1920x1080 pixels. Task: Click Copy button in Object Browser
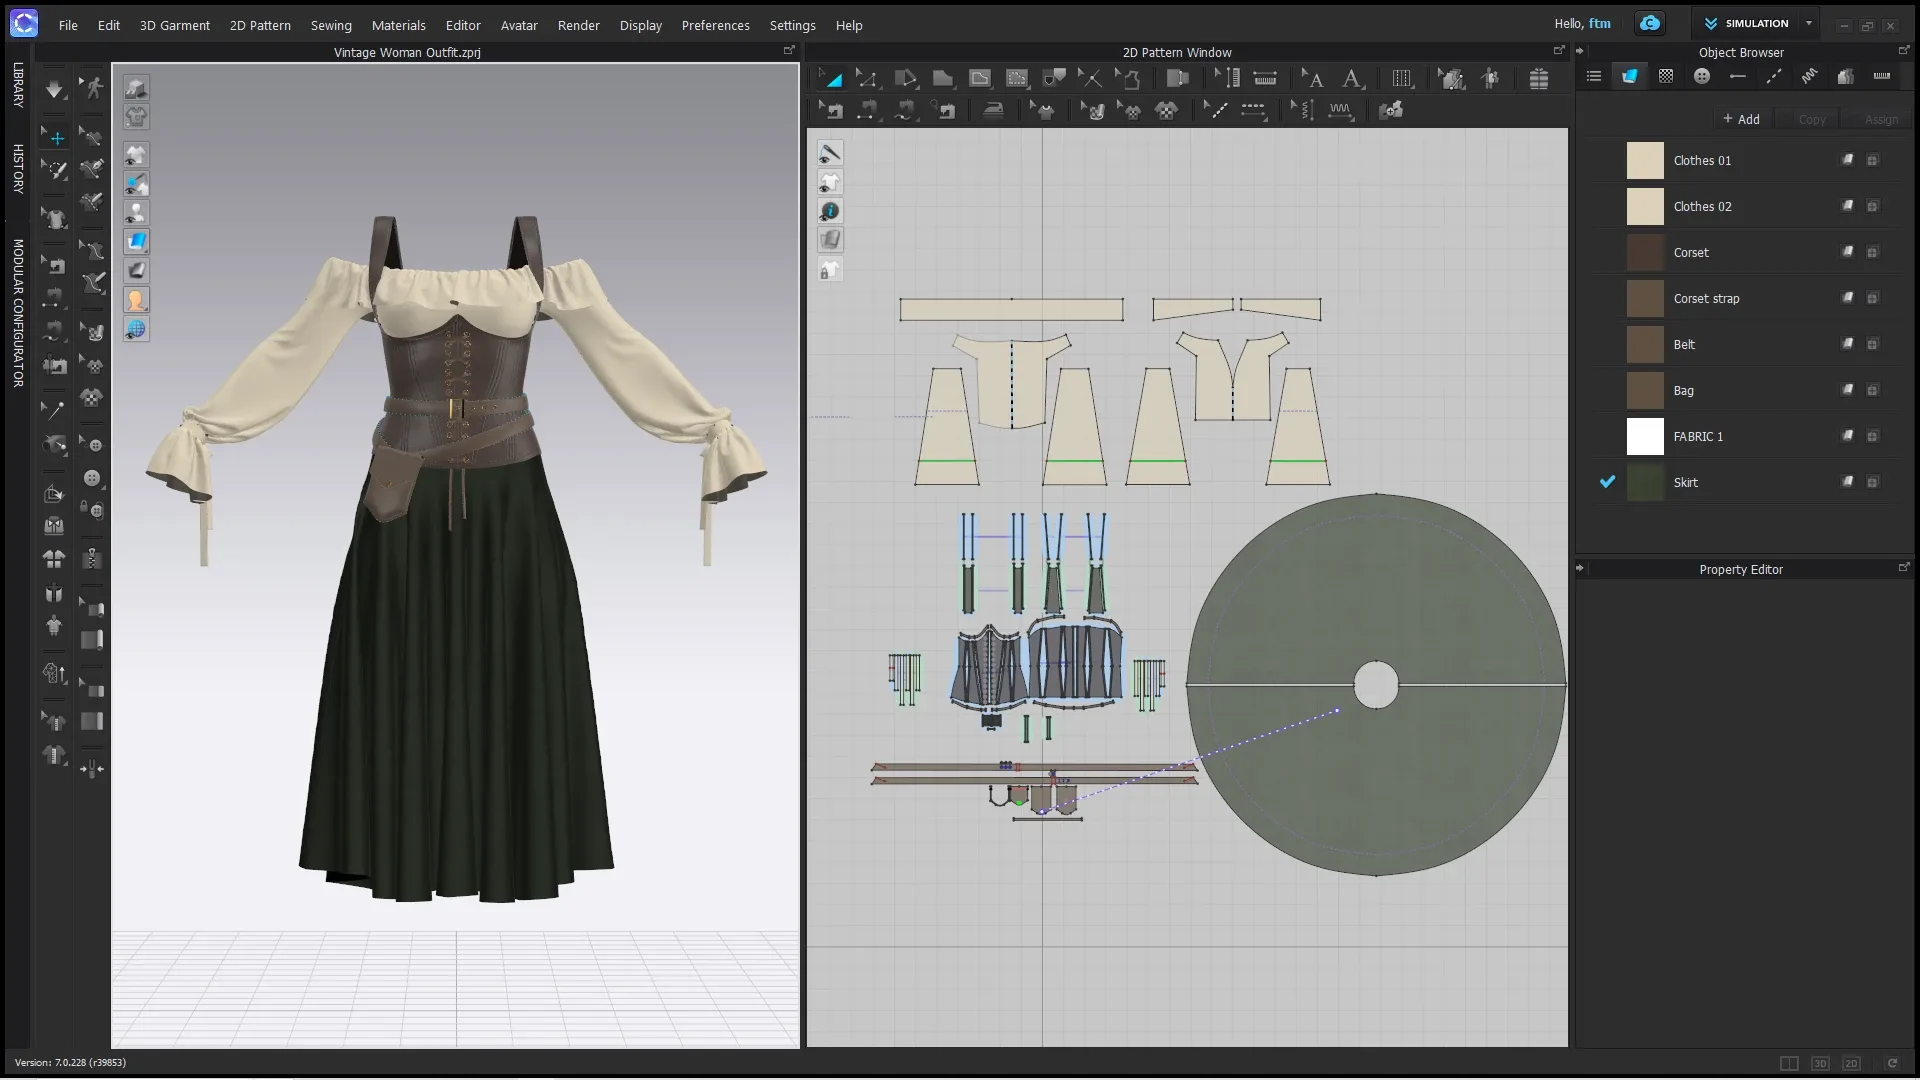pyautogui.click(x=1811, y=119)
